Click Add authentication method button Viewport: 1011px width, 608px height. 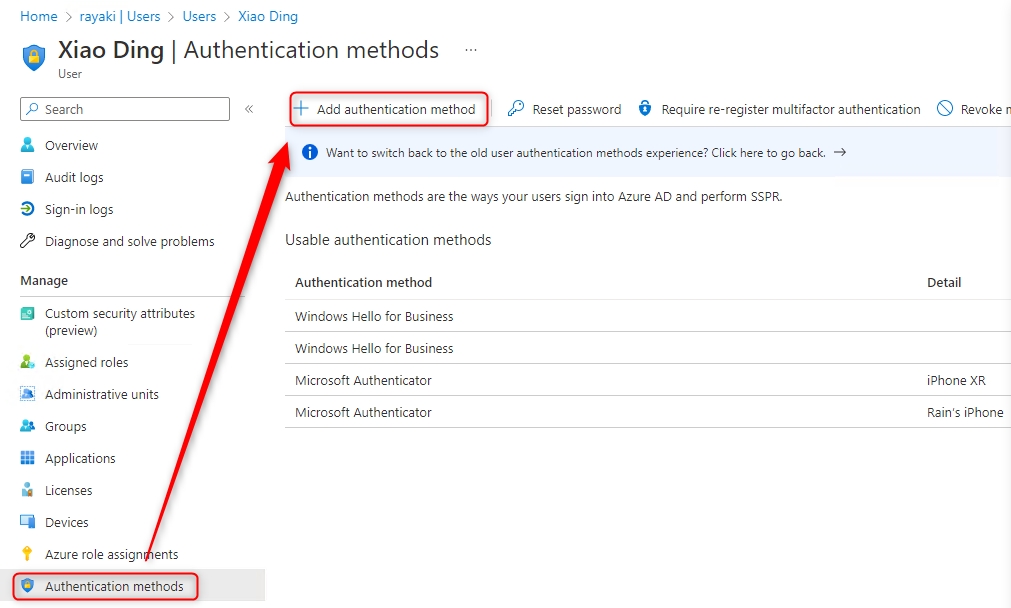tap(386, 109)
